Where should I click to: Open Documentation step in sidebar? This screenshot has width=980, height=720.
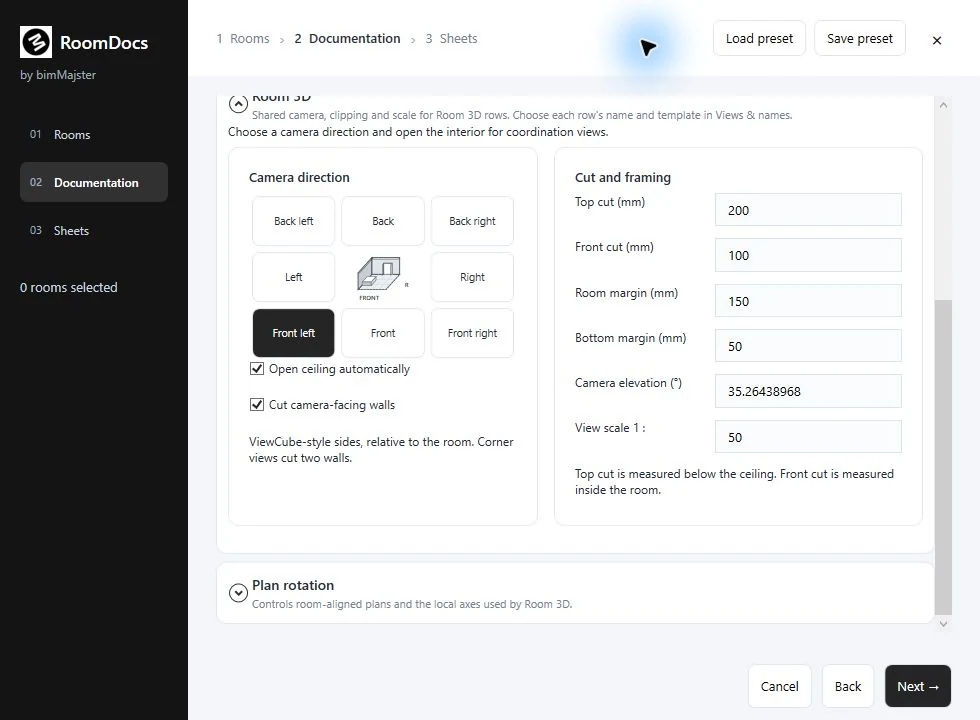tap(94, 182)
